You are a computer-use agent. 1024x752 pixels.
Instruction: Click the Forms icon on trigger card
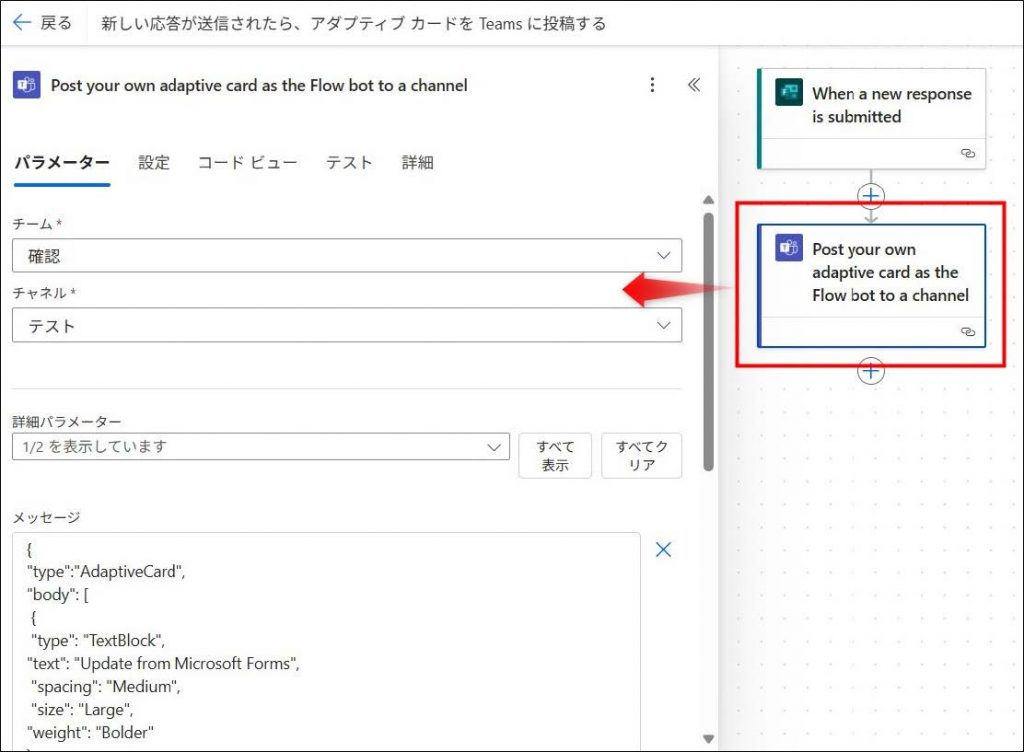(788, 92)
